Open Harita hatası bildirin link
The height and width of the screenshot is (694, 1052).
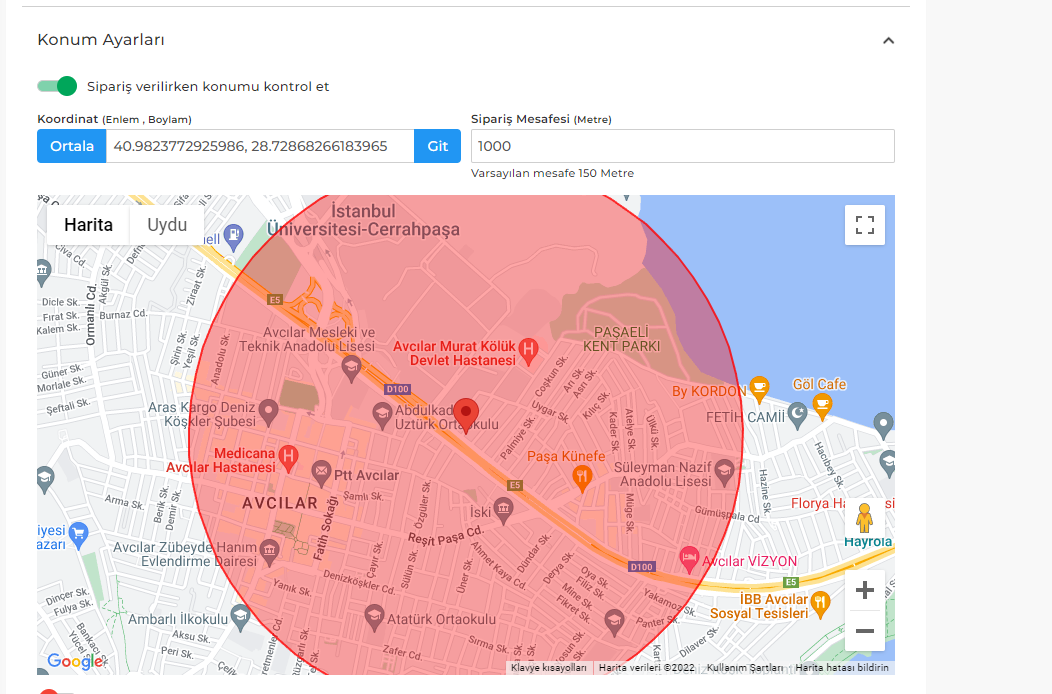(842, 668)
